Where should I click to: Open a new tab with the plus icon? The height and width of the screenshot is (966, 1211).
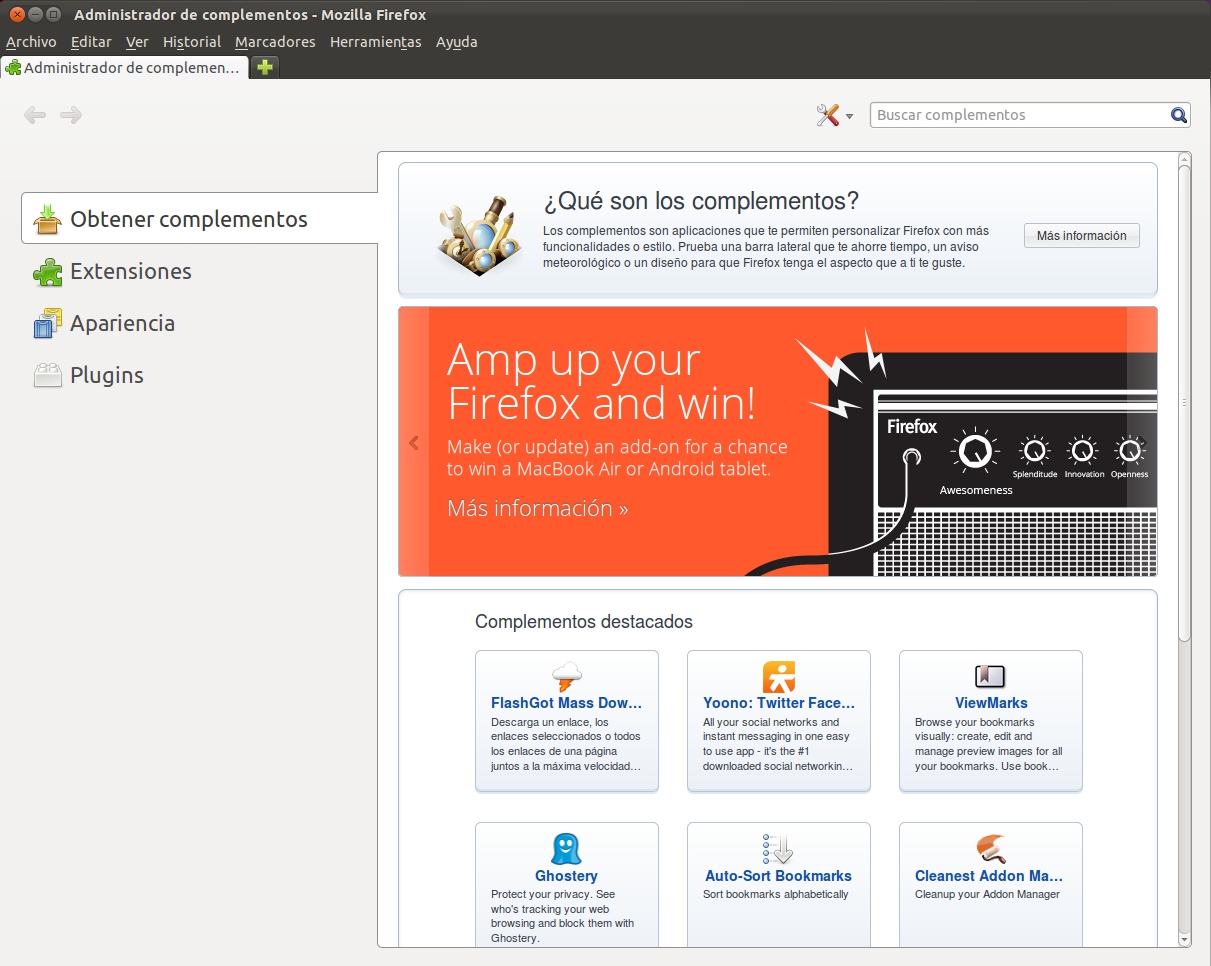pyautogui.click(x=264, y=67)
